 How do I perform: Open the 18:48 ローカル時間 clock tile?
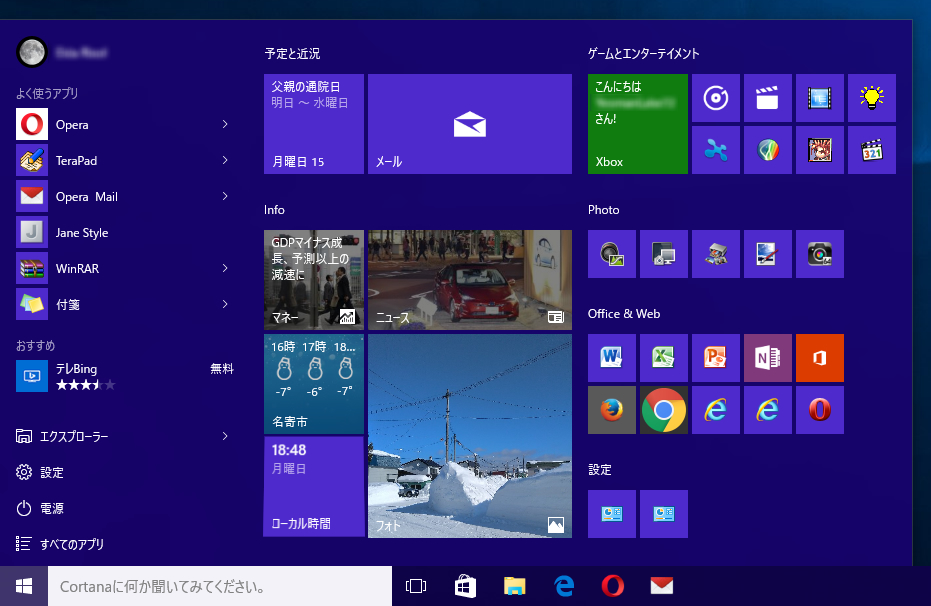click(314, 487)
